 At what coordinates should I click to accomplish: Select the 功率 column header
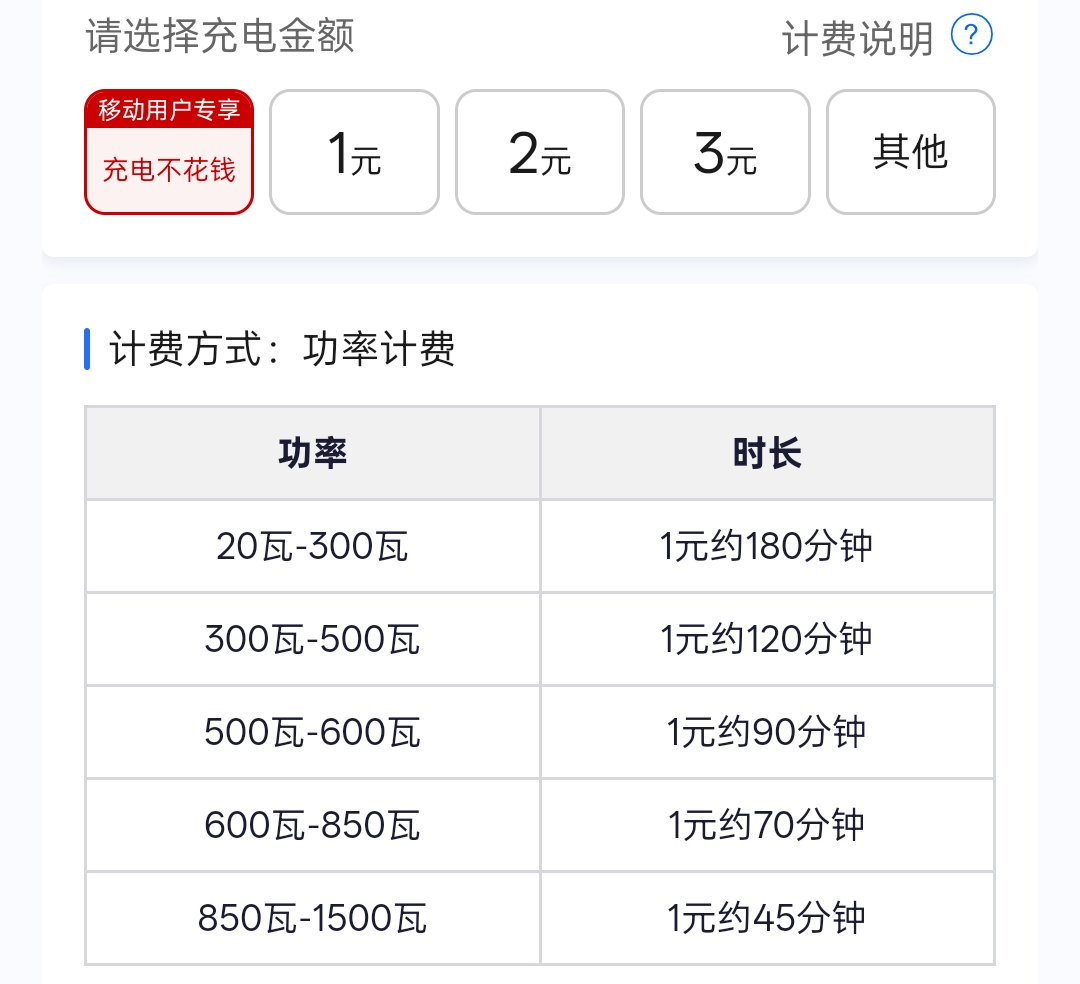(x=312, y=452)
